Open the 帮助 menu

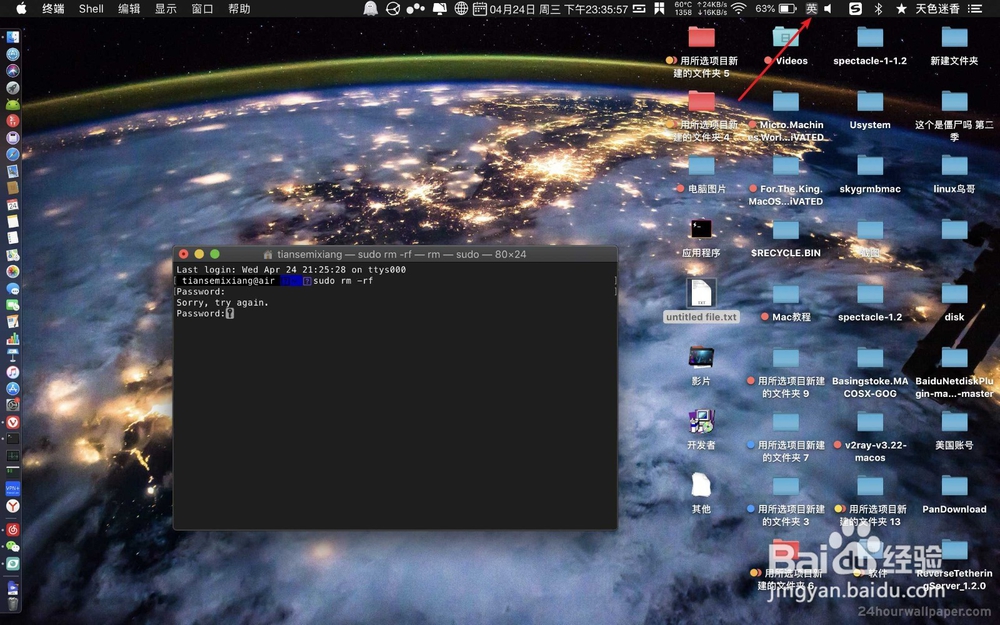[x=239, y=8]
